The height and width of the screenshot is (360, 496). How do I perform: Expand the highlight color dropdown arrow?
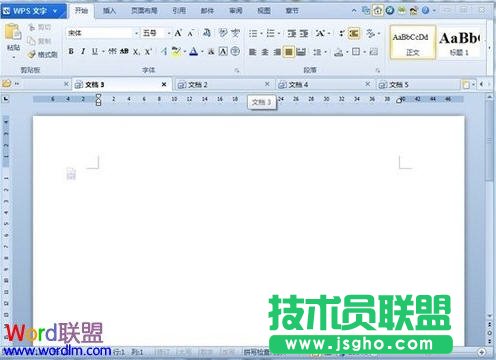[x=185, y=52]
